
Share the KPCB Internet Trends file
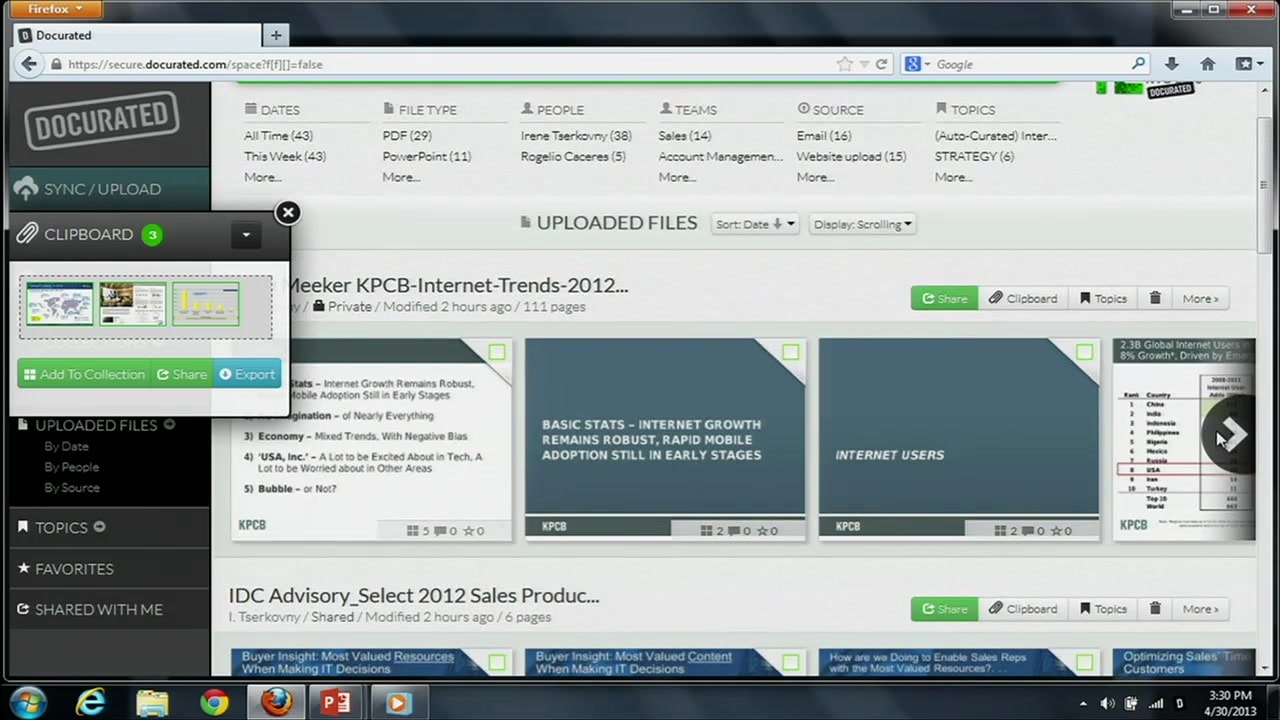tap(944, 299)
